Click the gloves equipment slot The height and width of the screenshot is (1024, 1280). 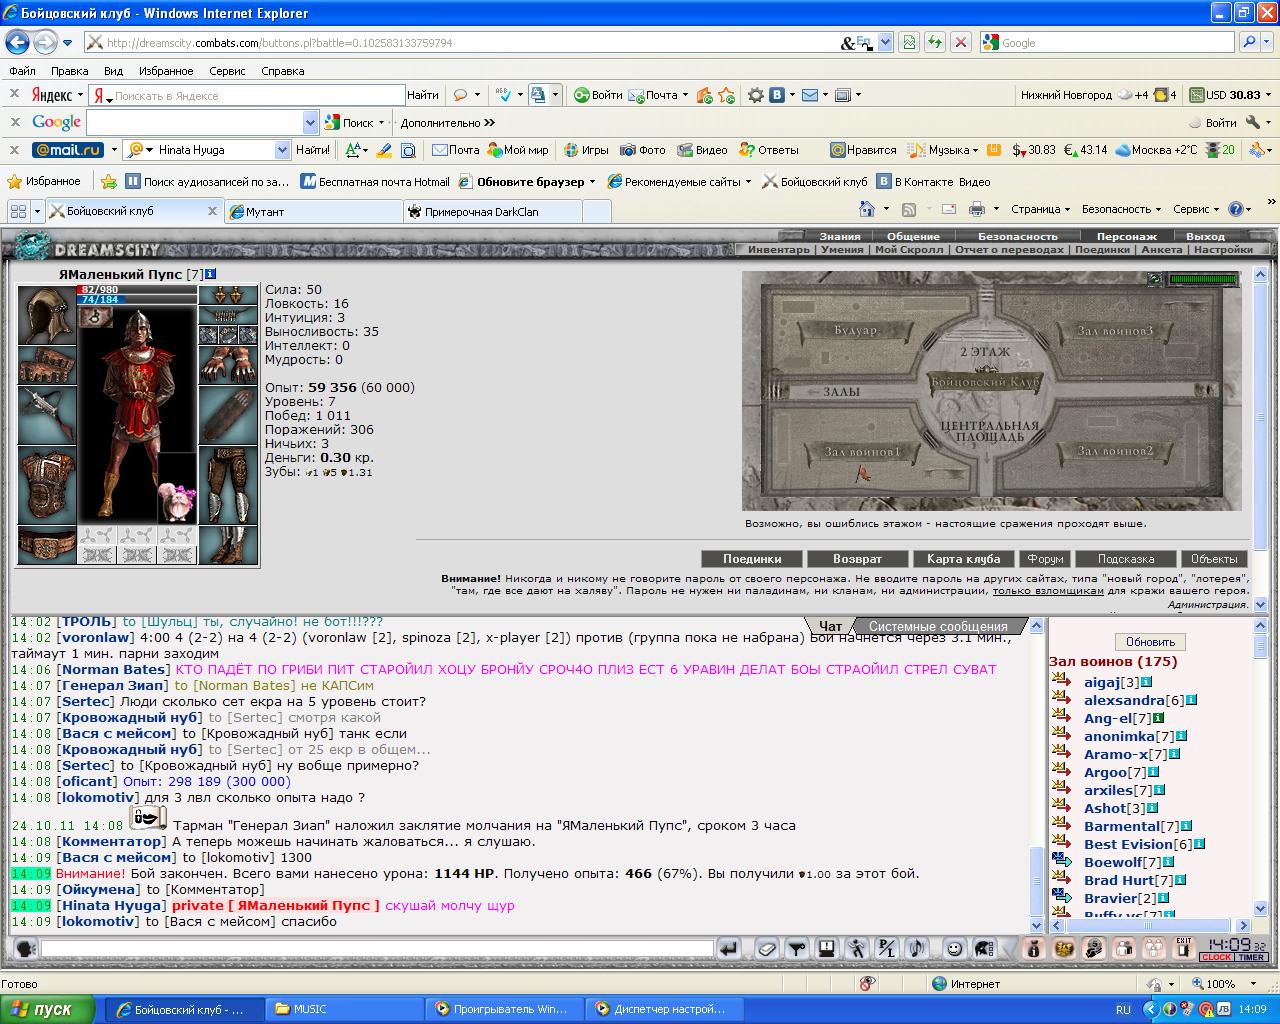tap(228, 364)
